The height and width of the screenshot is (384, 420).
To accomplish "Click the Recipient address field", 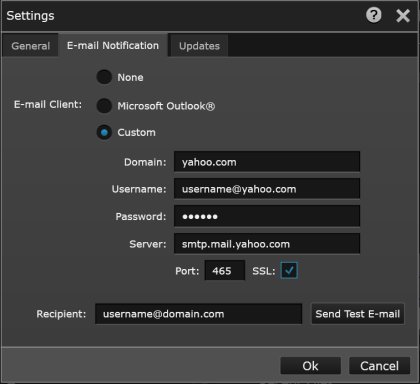I will (199, 314).
